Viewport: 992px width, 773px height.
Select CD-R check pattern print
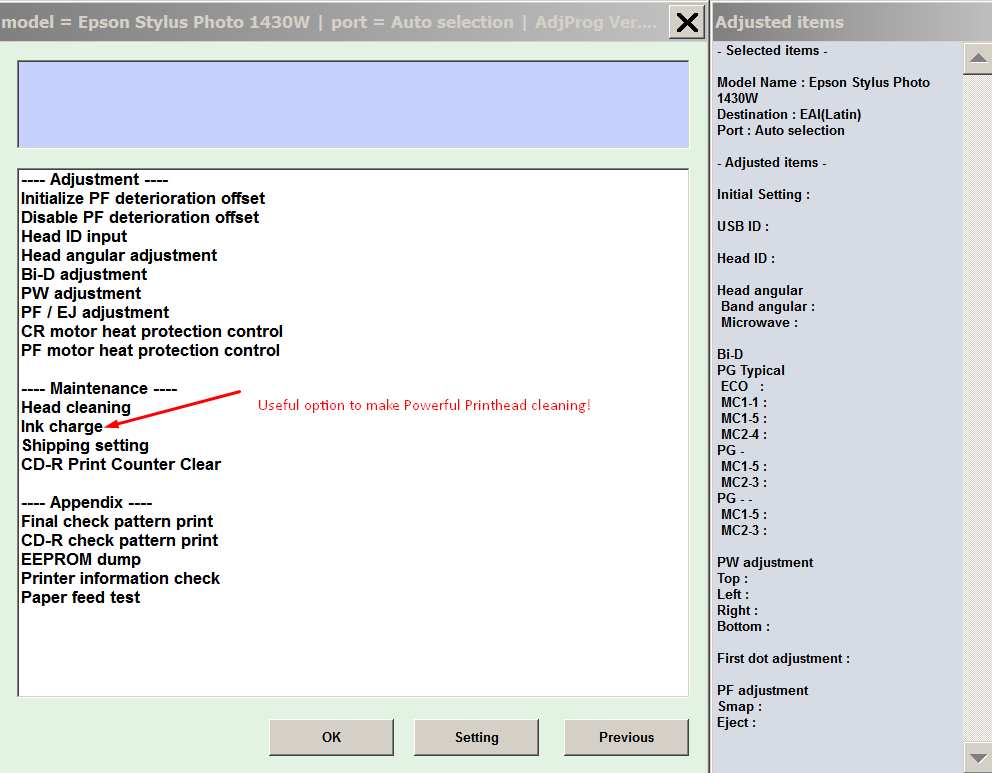(x=120, y=540)
